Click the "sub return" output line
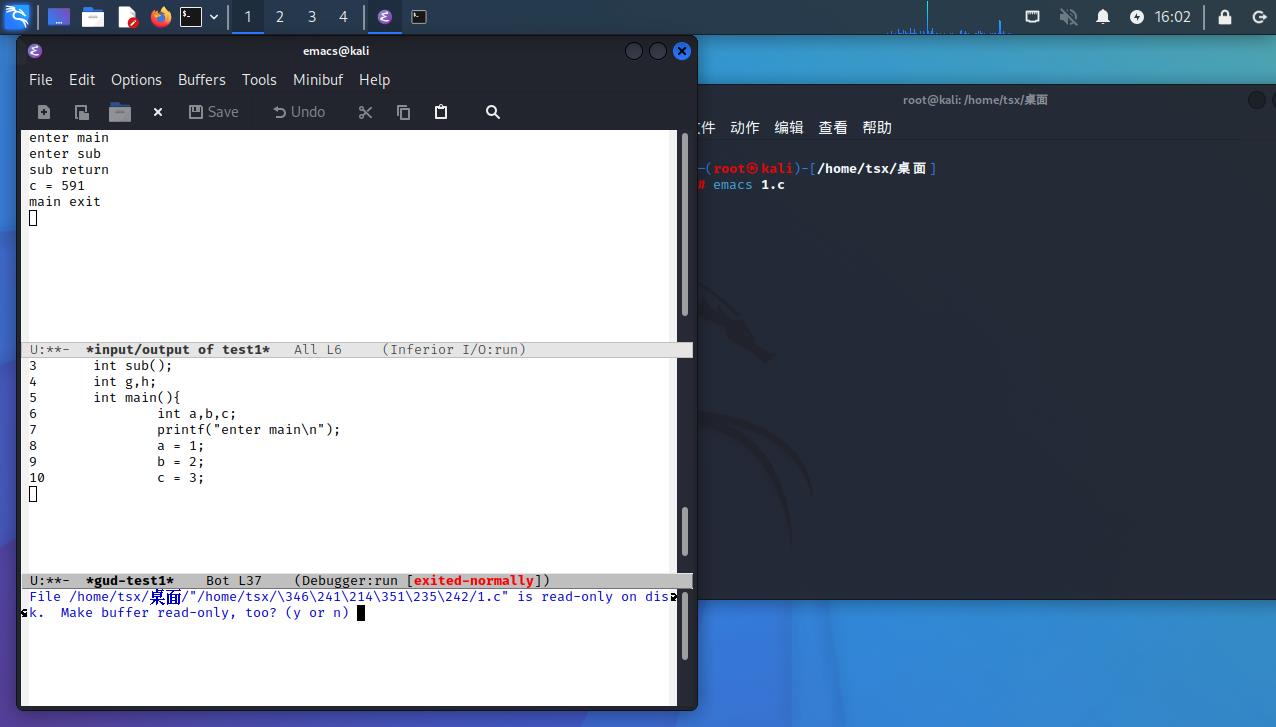The width and height of the screenshot is (1276, 727). pyautogui.click(x=69, y=170)
